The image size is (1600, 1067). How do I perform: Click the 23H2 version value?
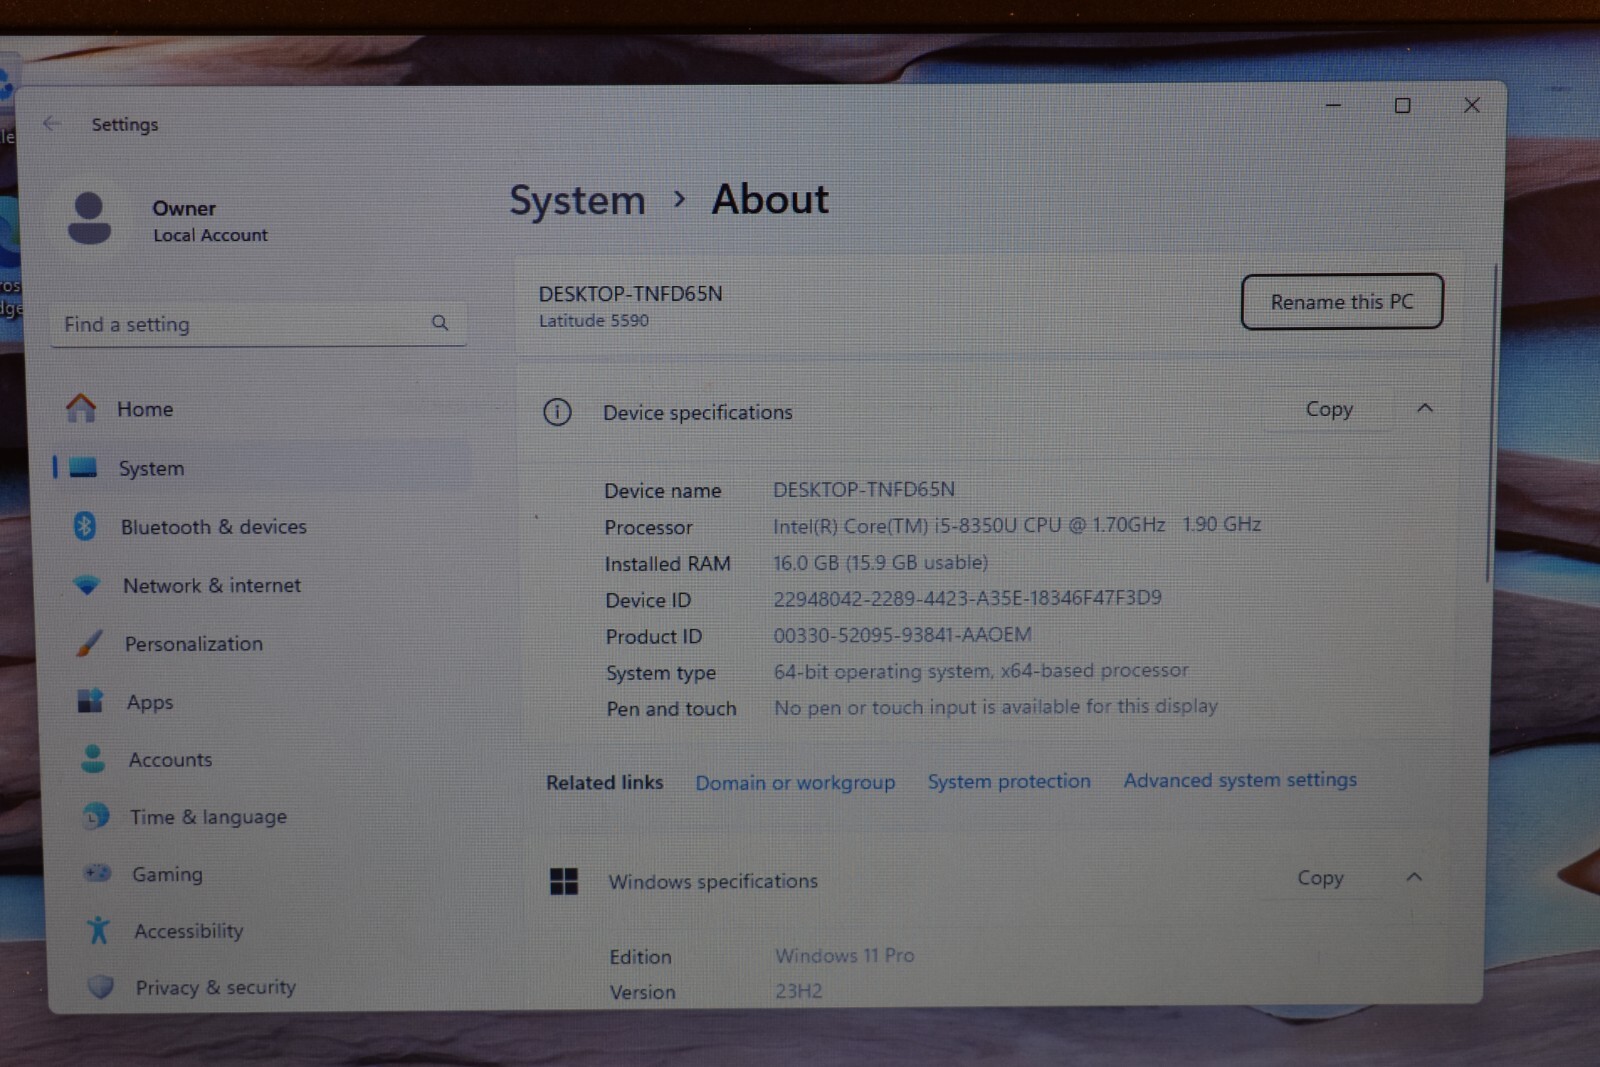(x=799, y=991)
